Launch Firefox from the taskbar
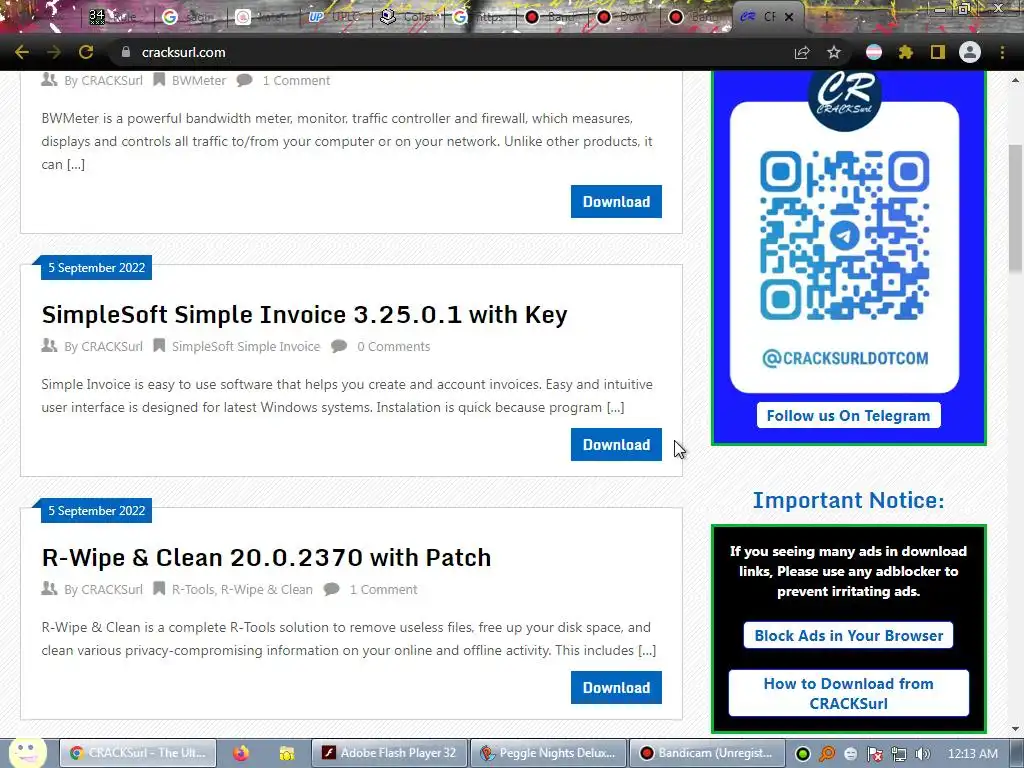Screen dimensions: 1024x768 point(241,753)
